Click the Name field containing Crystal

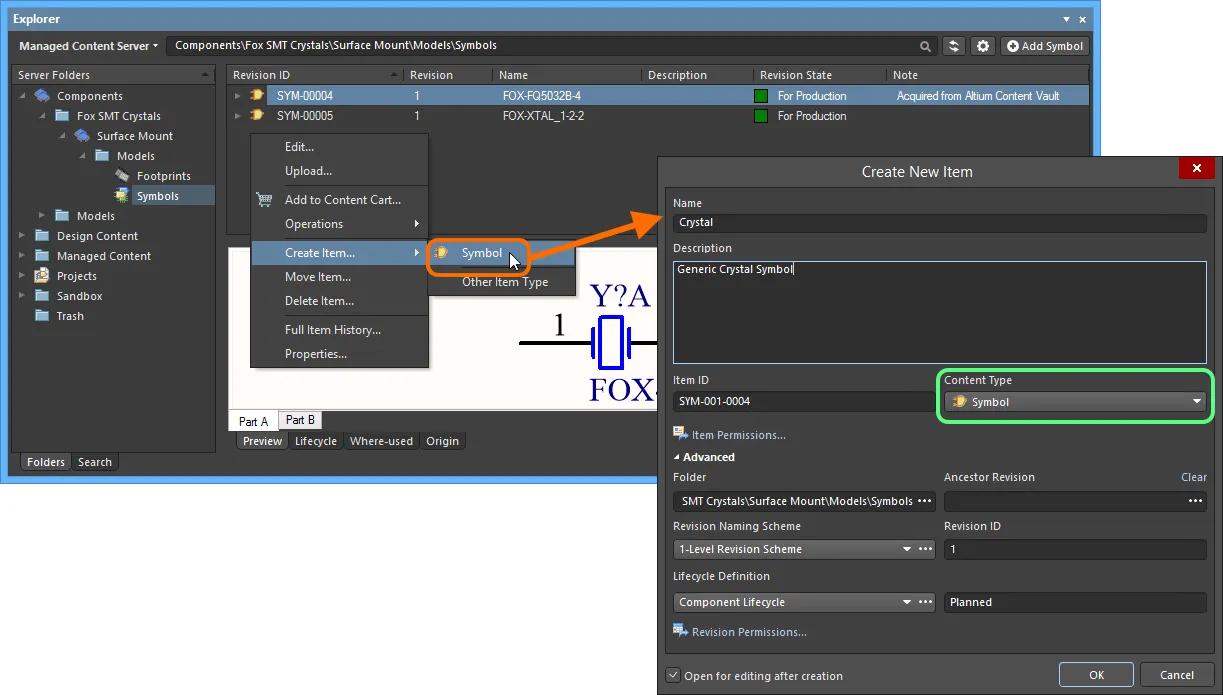[x=940, y=223]
